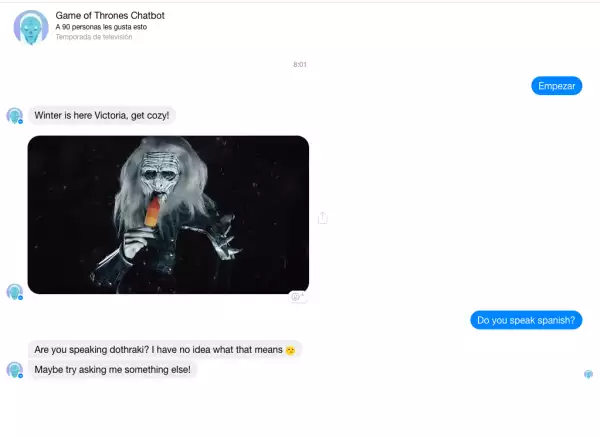Click the small seen-indicator avatar on the right
Screen dimensions: 600x438
click(588, 374)
